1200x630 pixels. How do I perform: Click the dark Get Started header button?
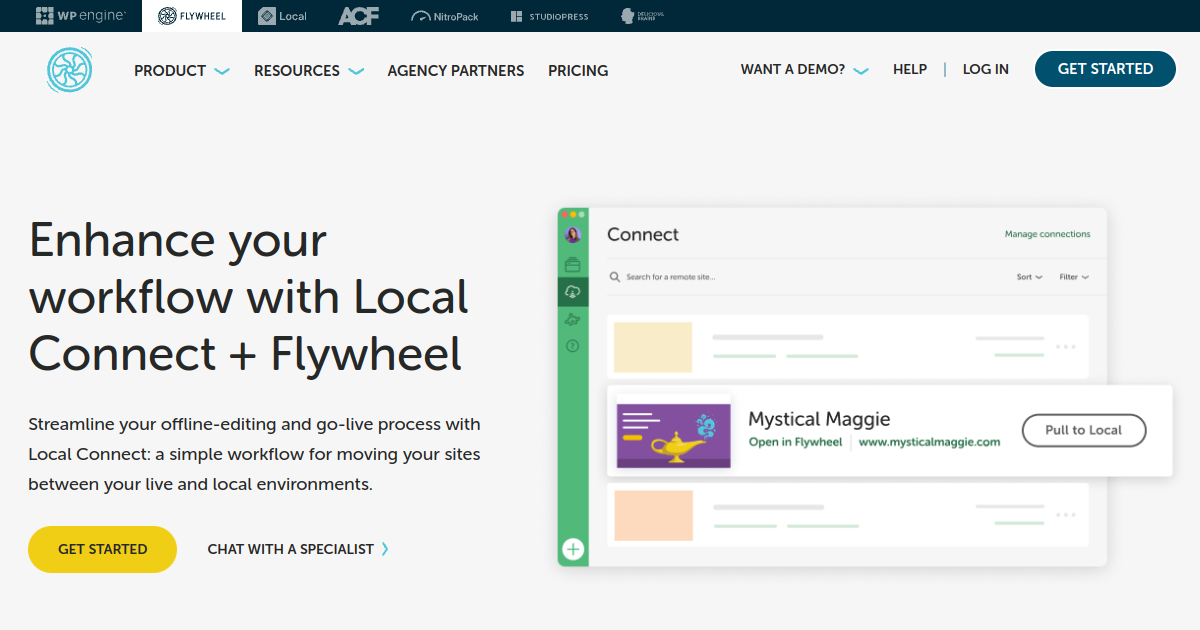pyautogui.click(x=1105, y=69)
